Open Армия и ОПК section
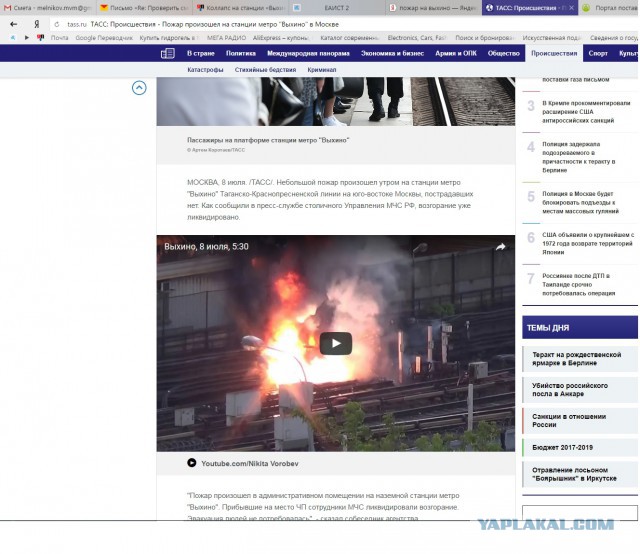This screenshot has width=640, height=554. click(x=456, y=53)
